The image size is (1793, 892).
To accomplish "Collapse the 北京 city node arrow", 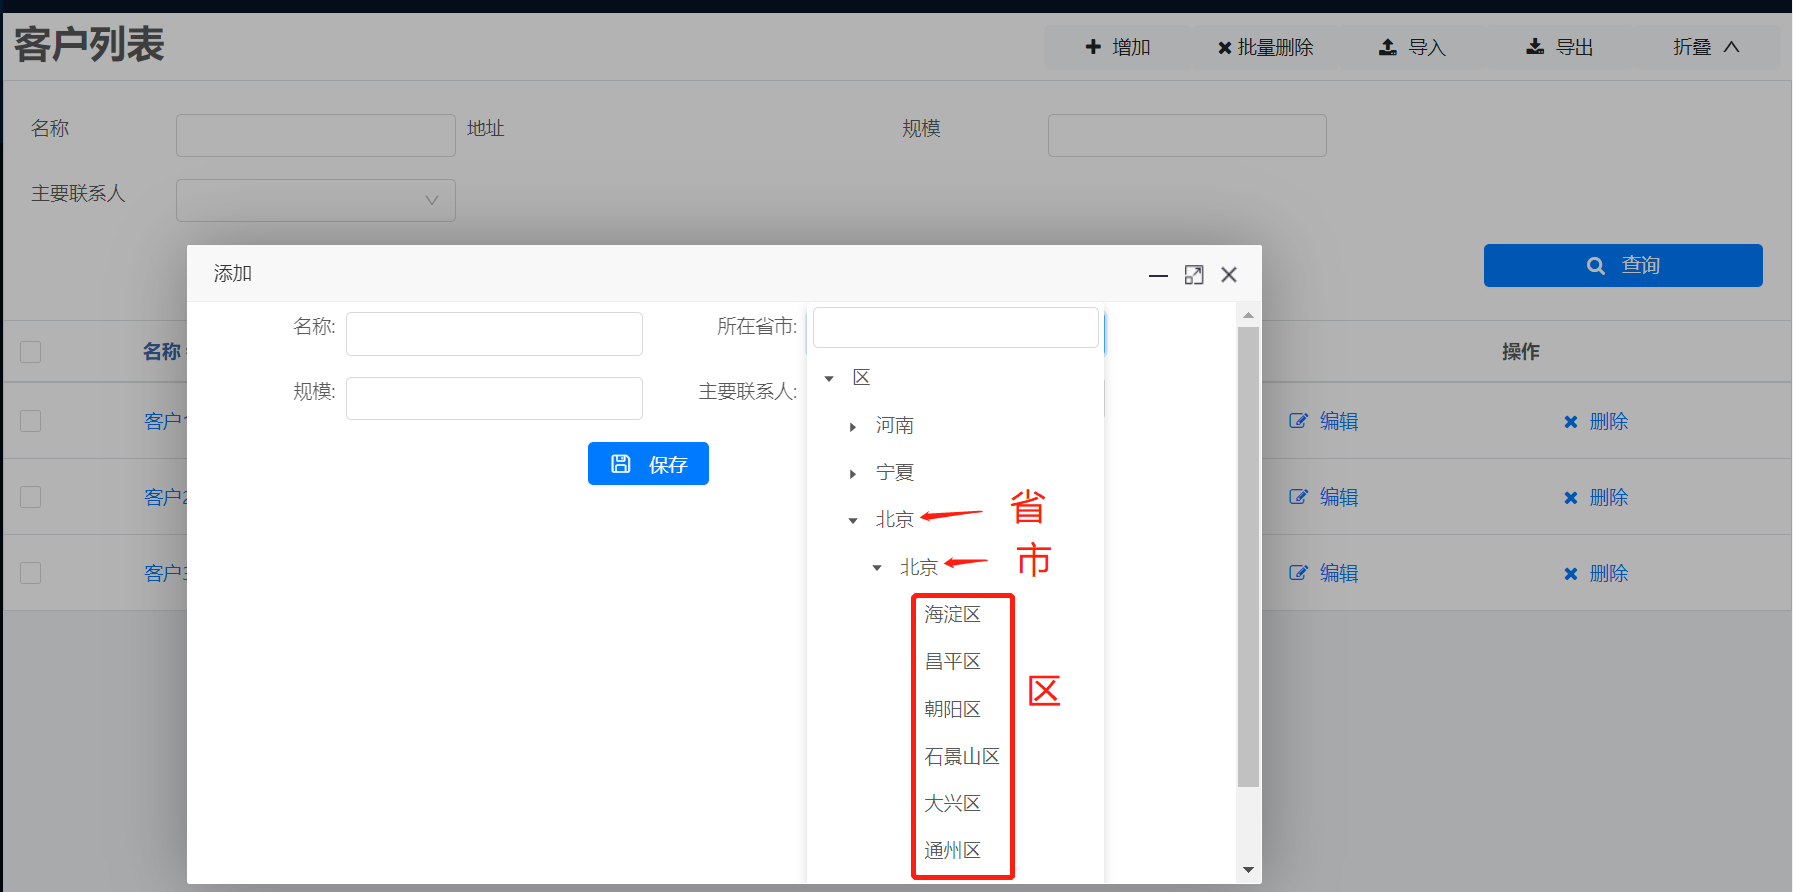I will (877, 568).
